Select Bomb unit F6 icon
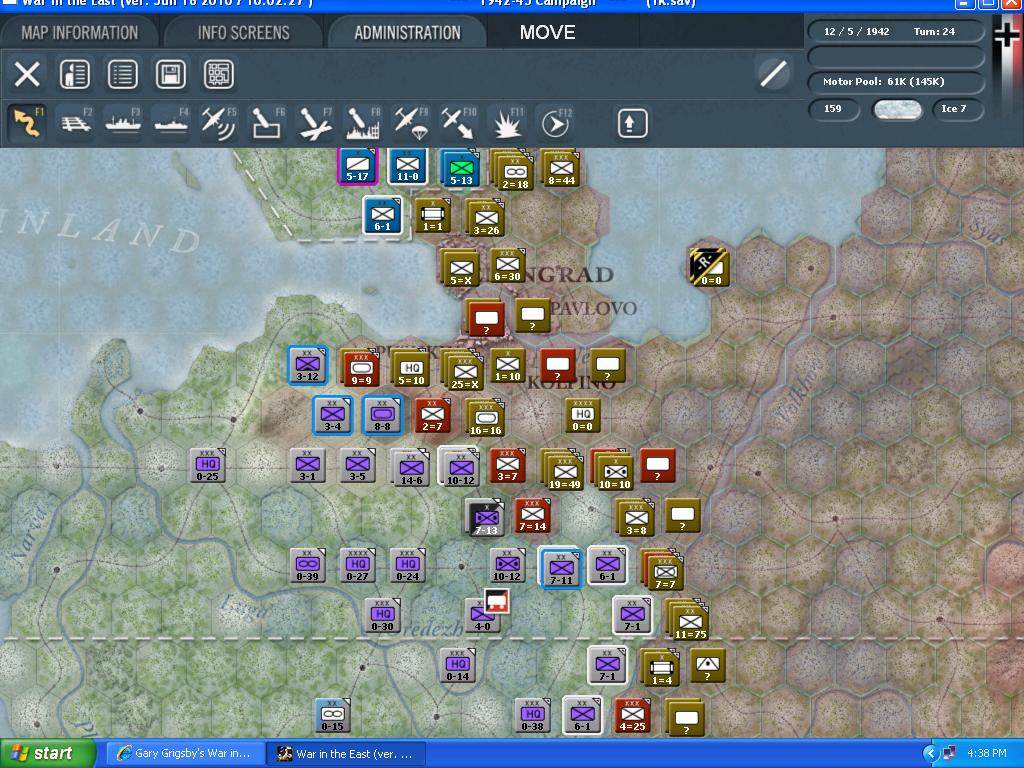1024x768 pixels. [267, 123]
